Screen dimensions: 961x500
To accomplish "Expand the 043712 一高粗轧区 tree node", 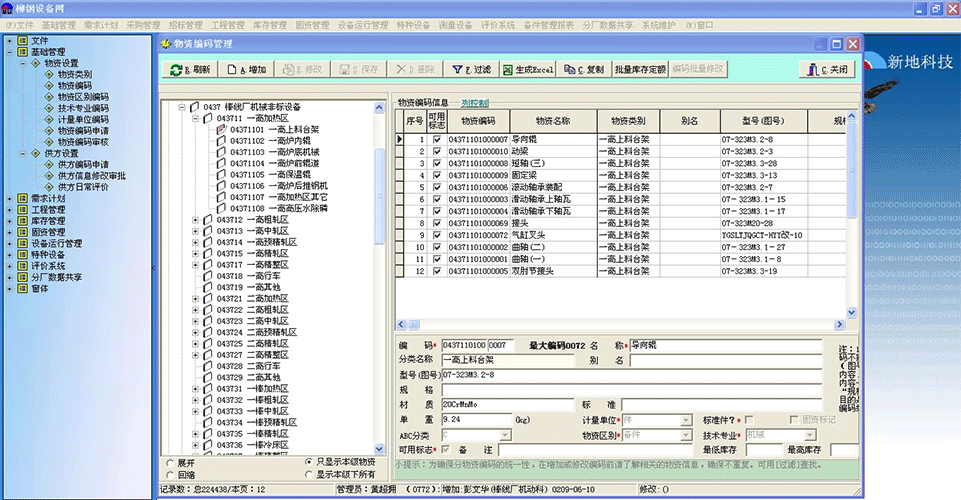I will [196, 219].
